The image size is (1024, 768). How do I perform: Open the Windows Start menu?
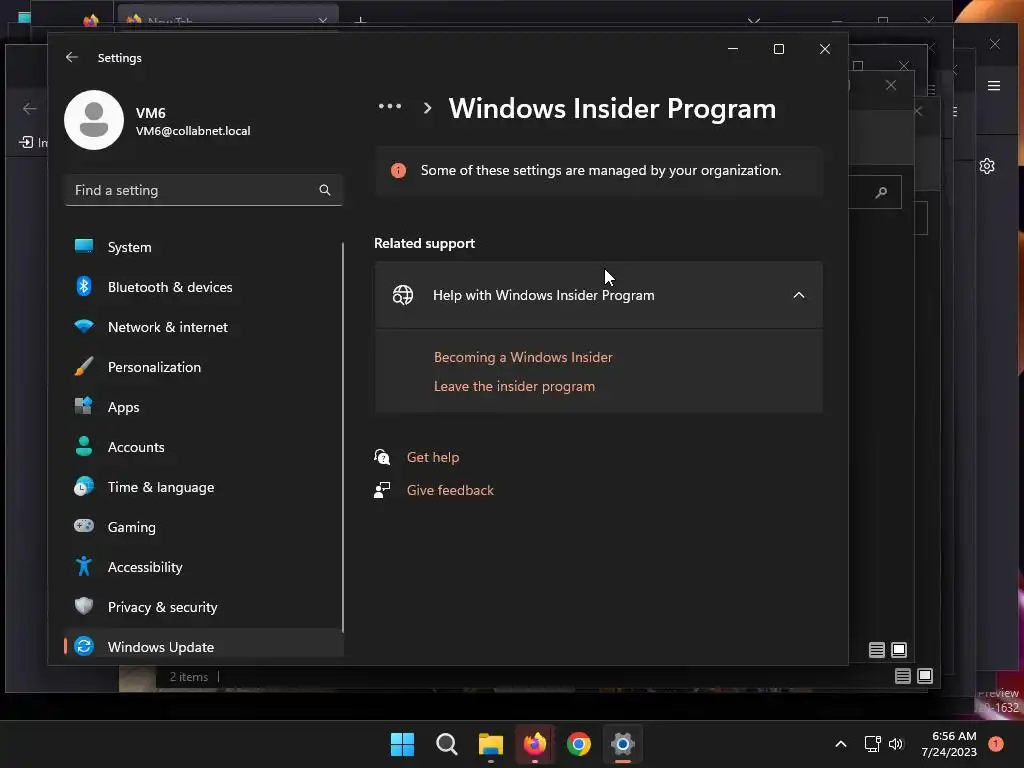tap(402, 744)
